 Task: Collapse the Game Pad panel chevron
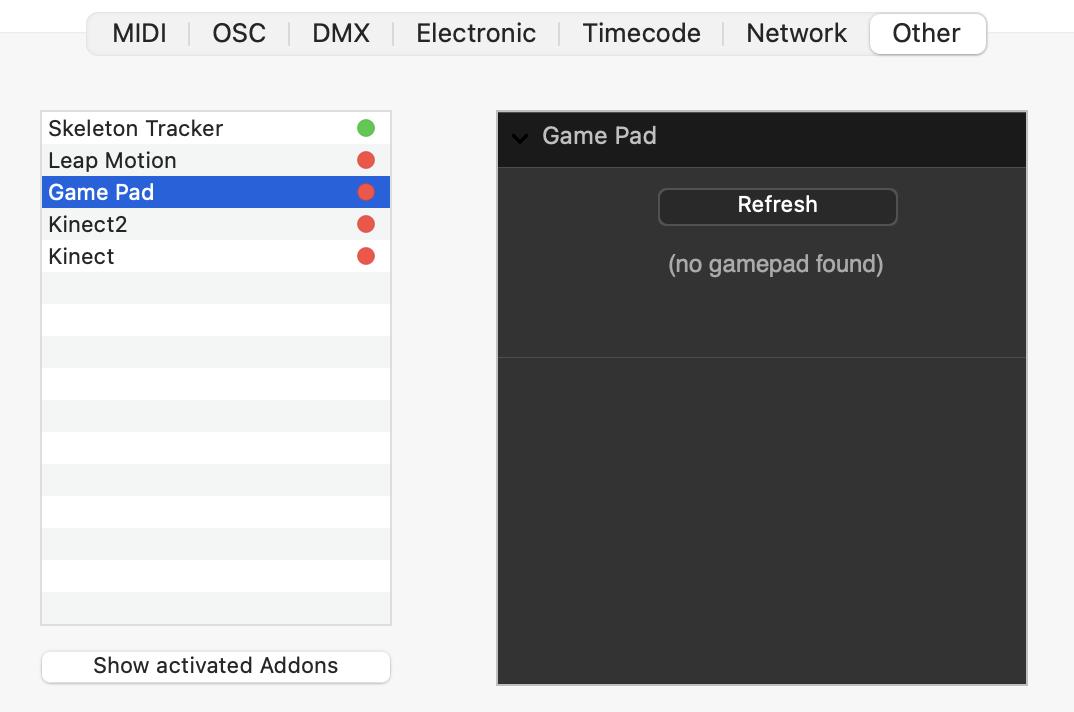click(520, 137)
